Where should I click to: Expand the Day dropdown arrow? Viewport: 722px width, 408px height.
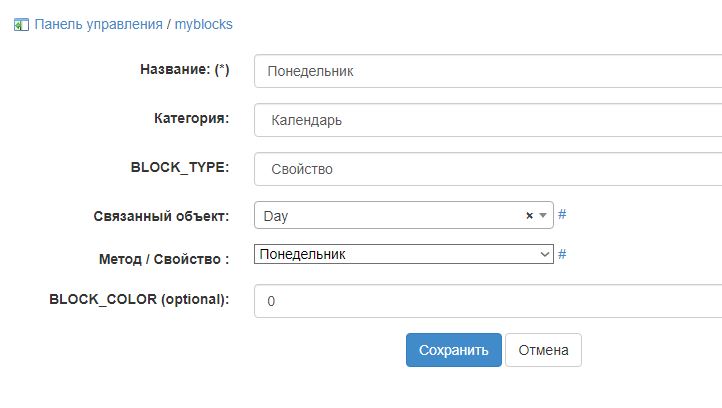(543, 215)
